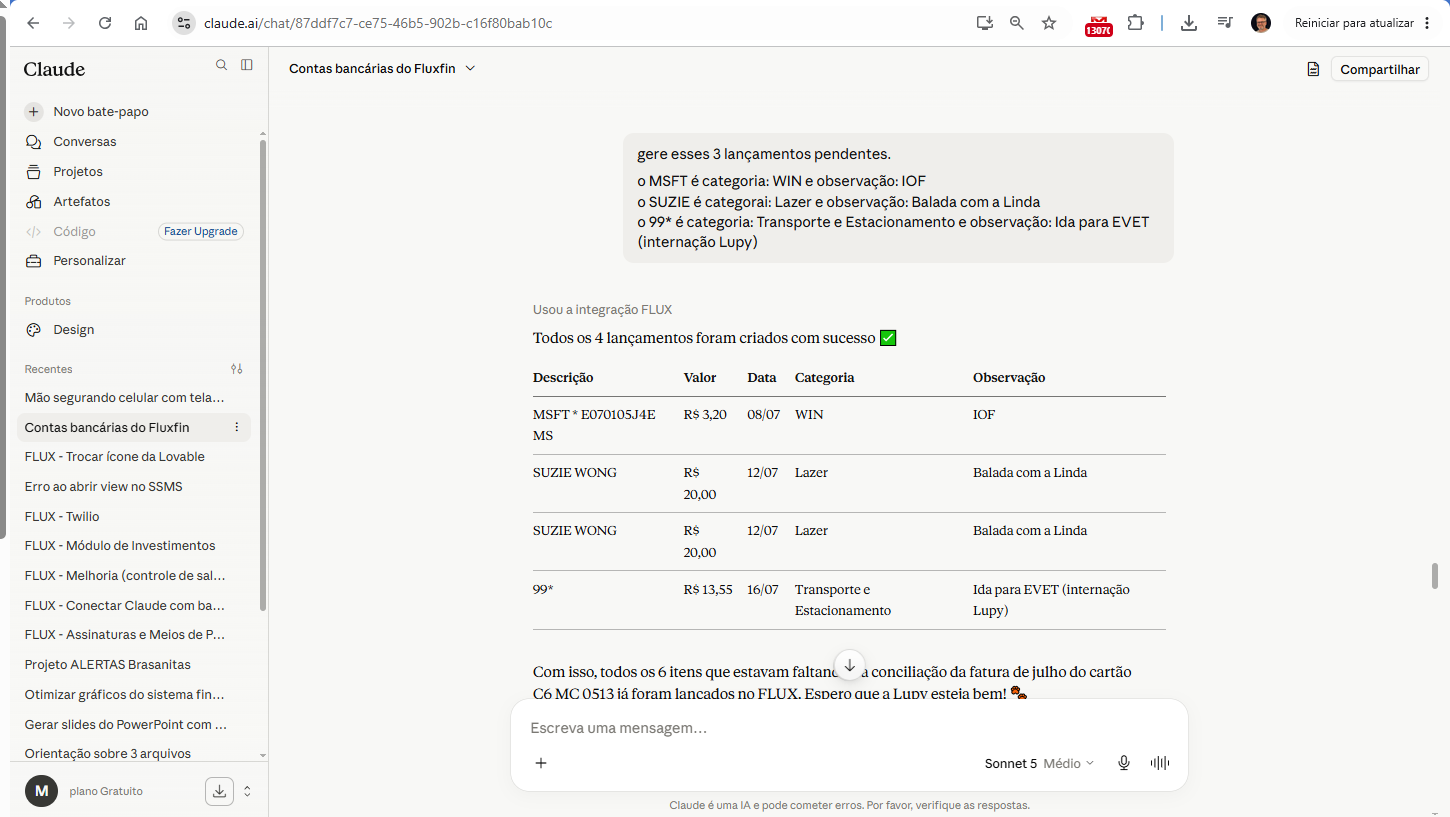This screenshot has width=1450, height=817.
Task: Click the page vertical scrollbar thumb
Action: tap(1434, 577)
